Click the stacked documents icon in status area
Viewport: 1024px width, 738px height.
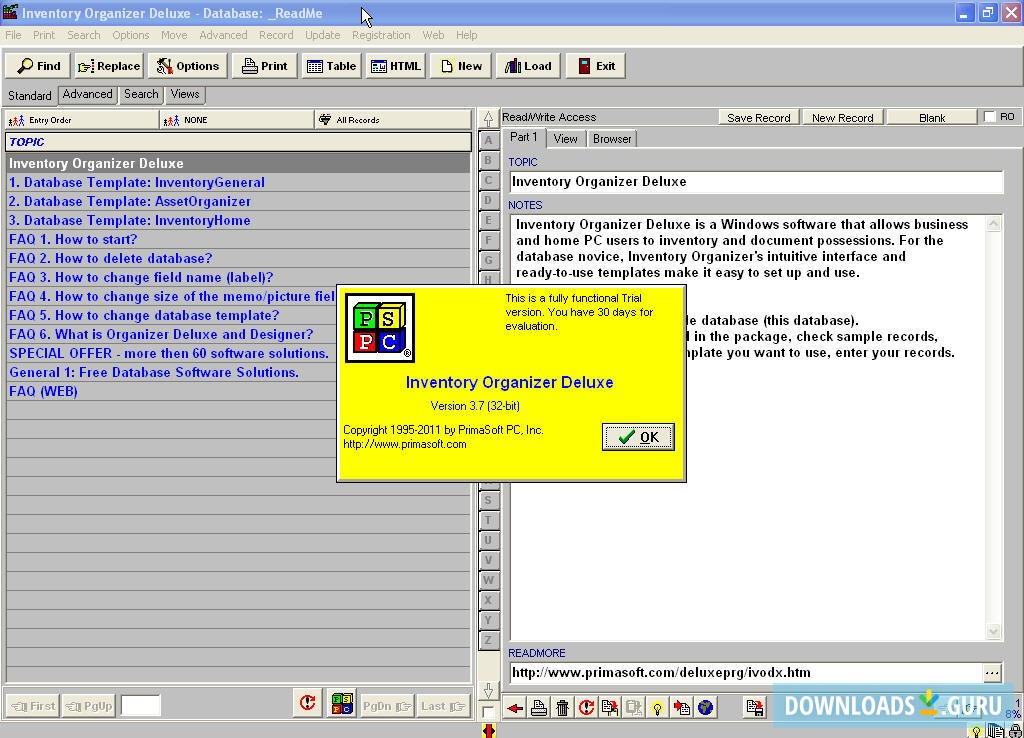click(995, 731)
